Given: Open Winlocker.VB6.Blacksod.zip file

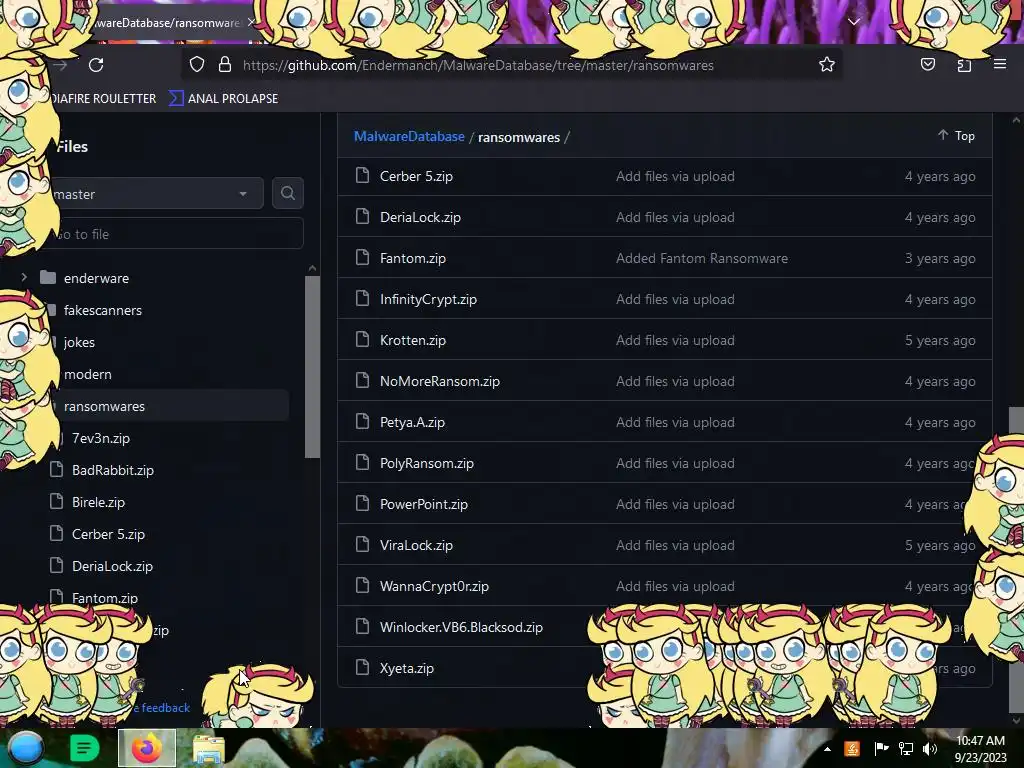Looking at the screenshot, I should [461, 627].
